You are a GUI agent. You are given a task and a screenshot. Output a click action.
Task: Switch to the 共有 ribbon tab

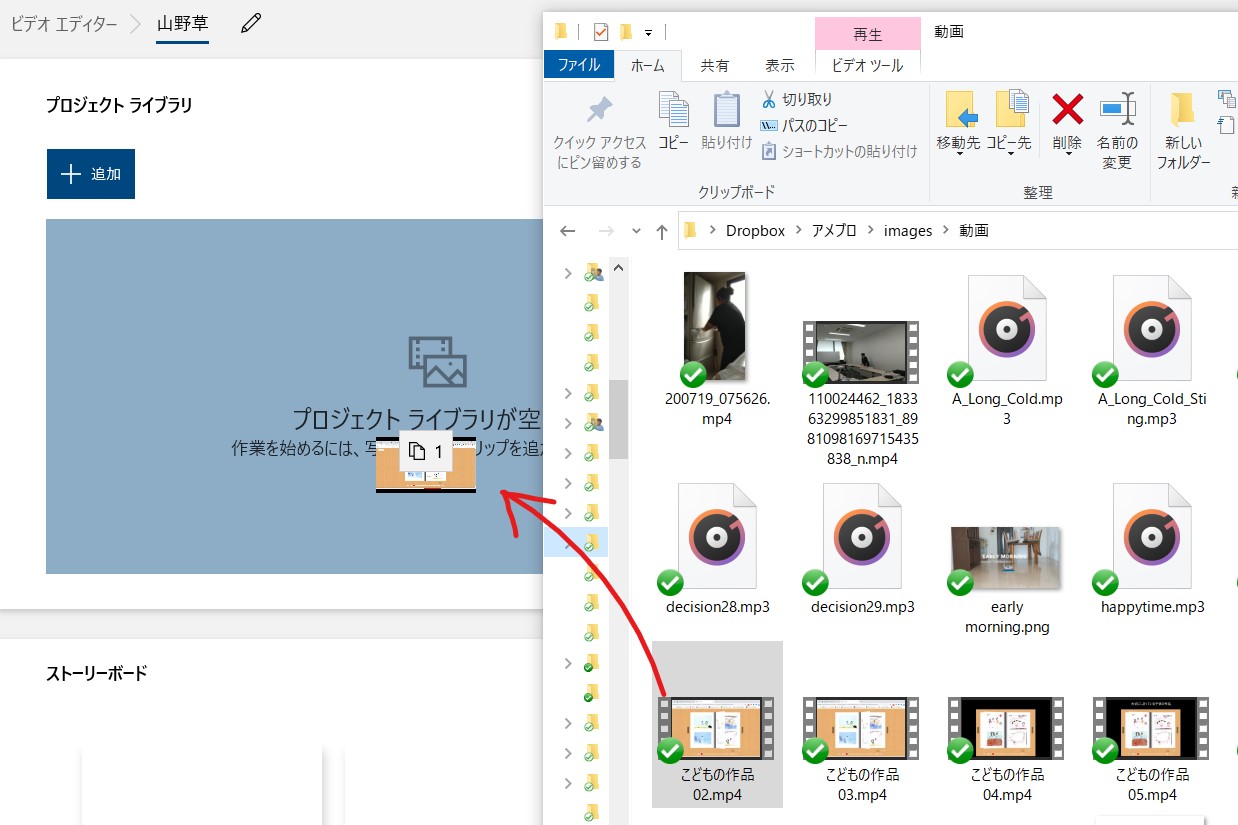click(x=714, y=65)
